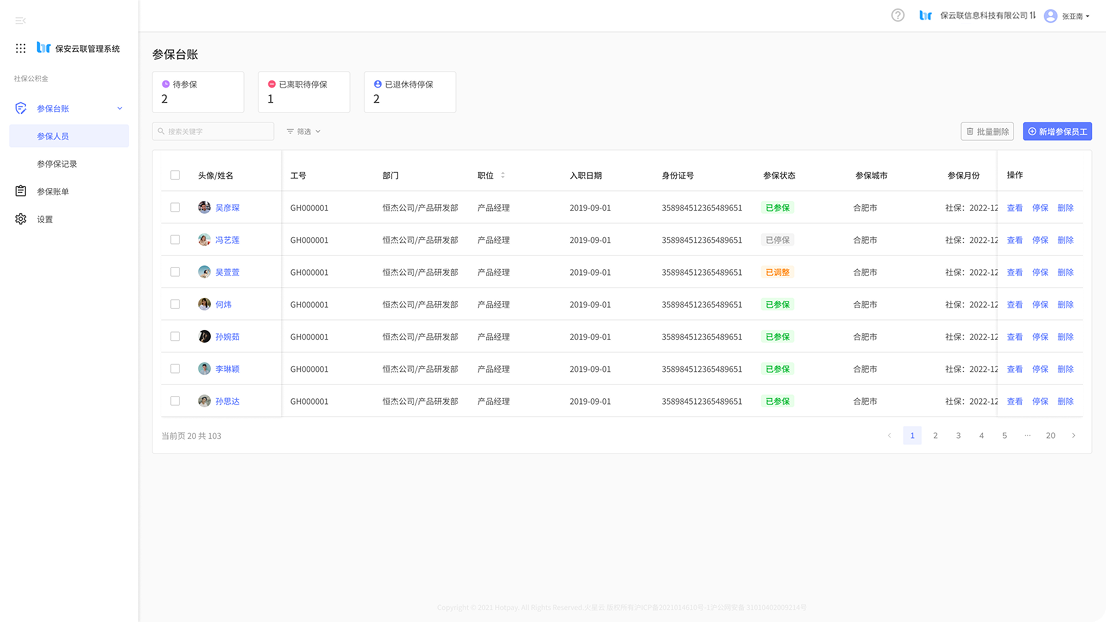Image resolution: width=1106 pixels, height=622 pixels.
Task: Switch to 参停保记录 menu item
Action: (57, 164)
